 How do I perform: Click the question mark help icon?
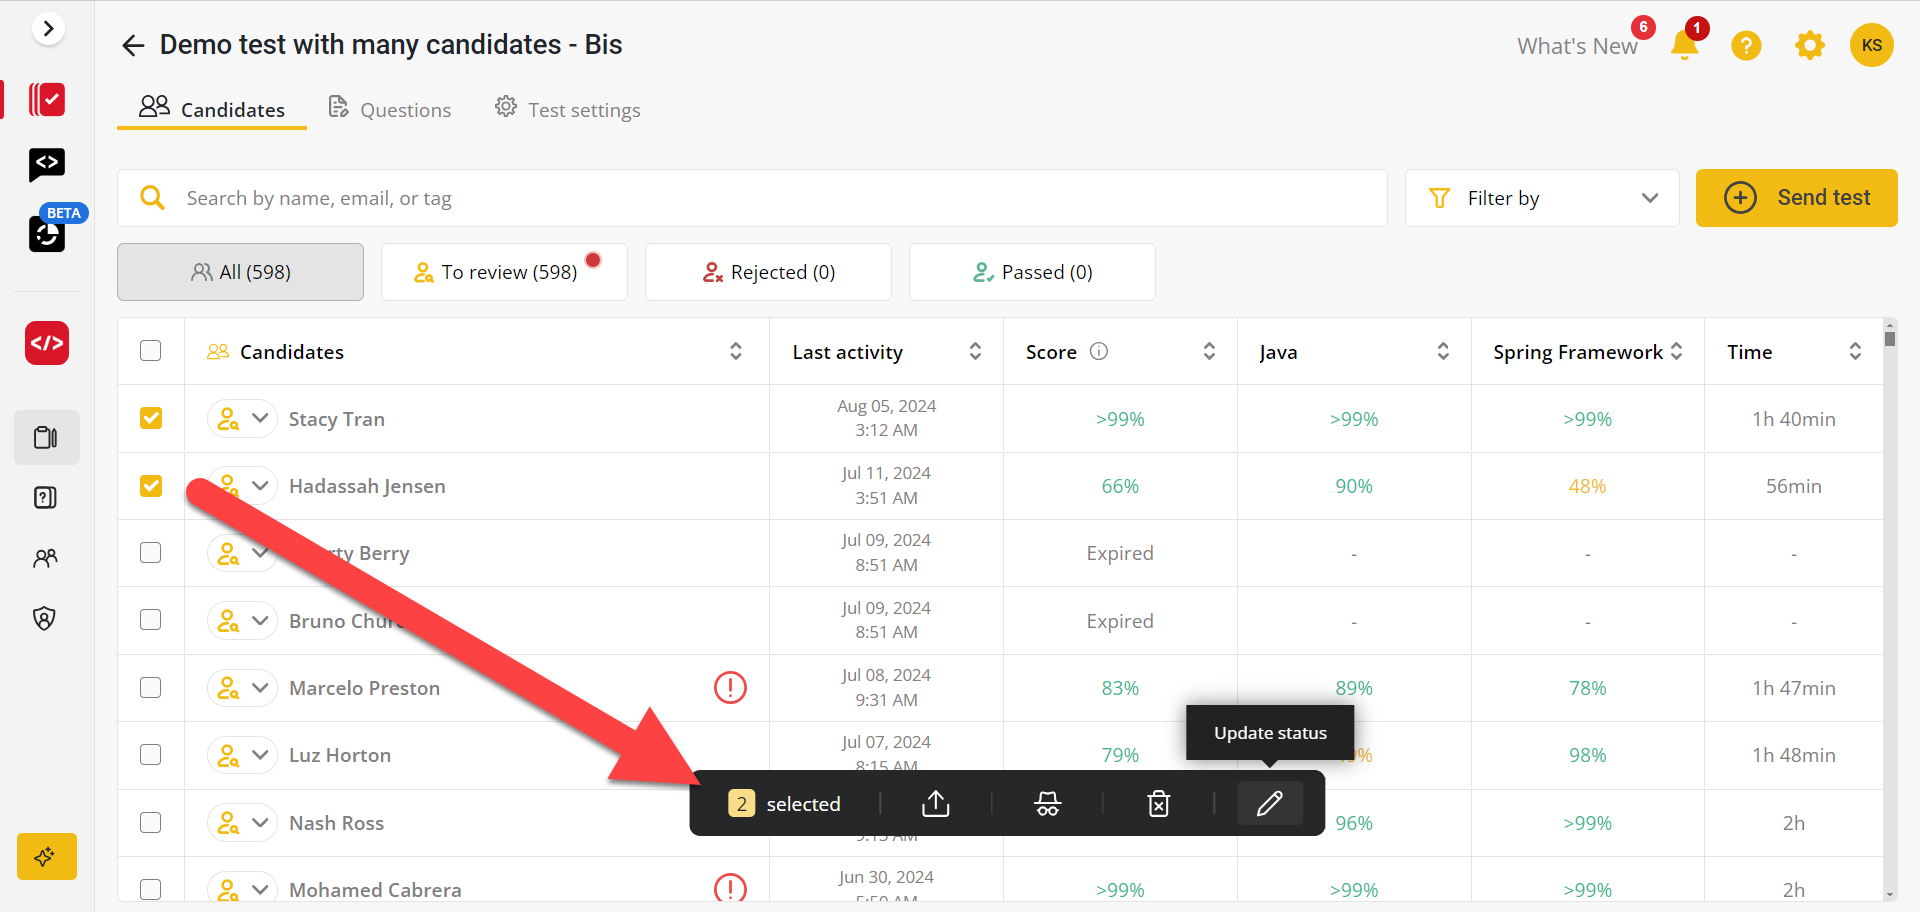(x=1746, y=45)
